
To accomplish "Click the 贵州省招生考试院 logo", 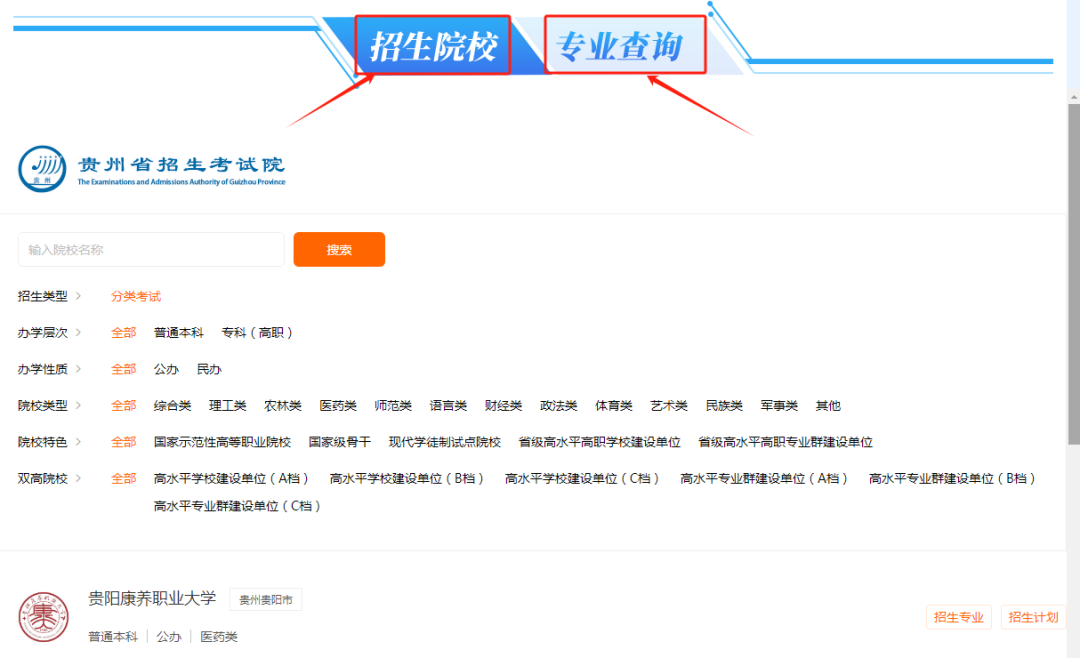I will point(151,169).
